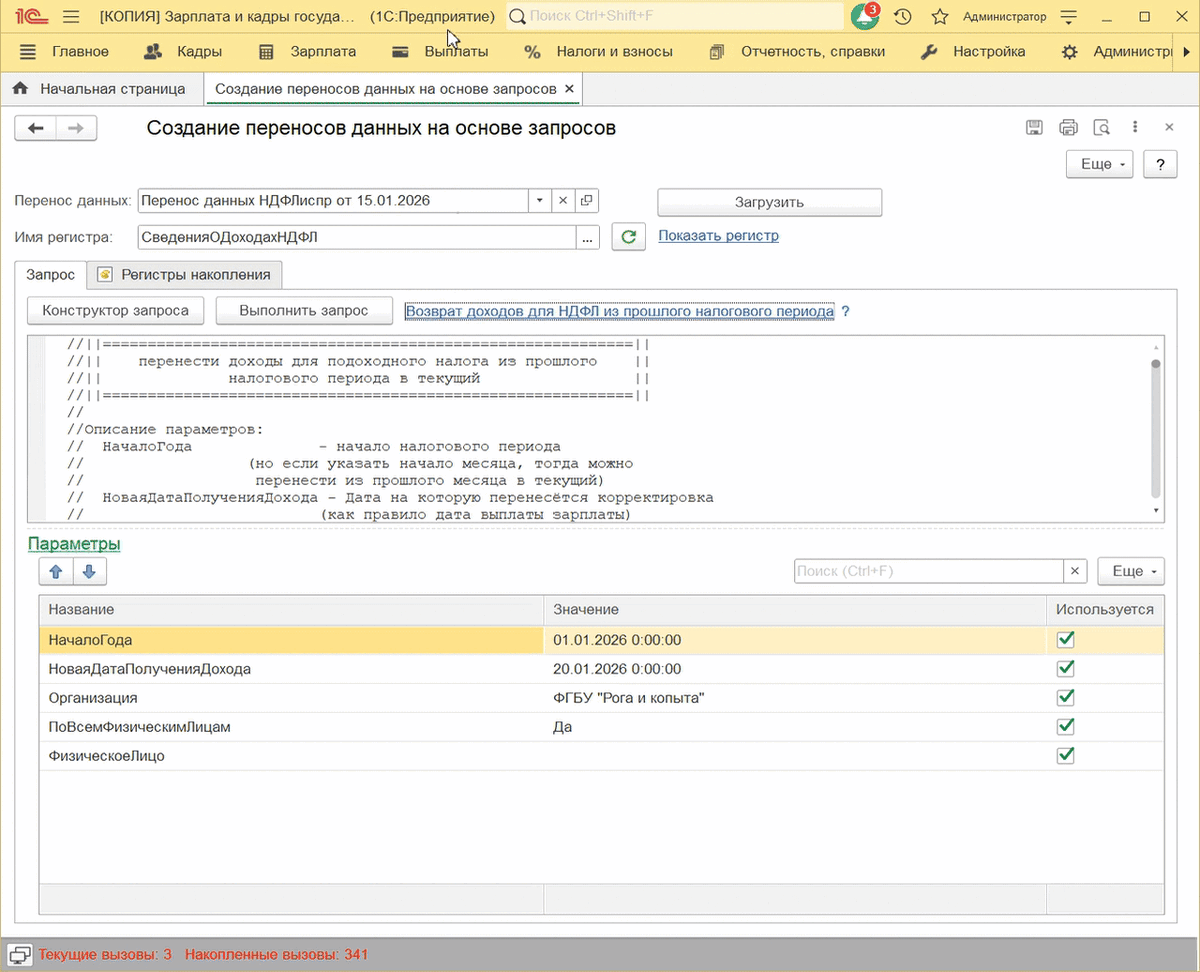Image resolution: width=1200 pixels, height=972 pixels.
Task: Move parameter up with the blue arrow
Action: tap(56, 572)
